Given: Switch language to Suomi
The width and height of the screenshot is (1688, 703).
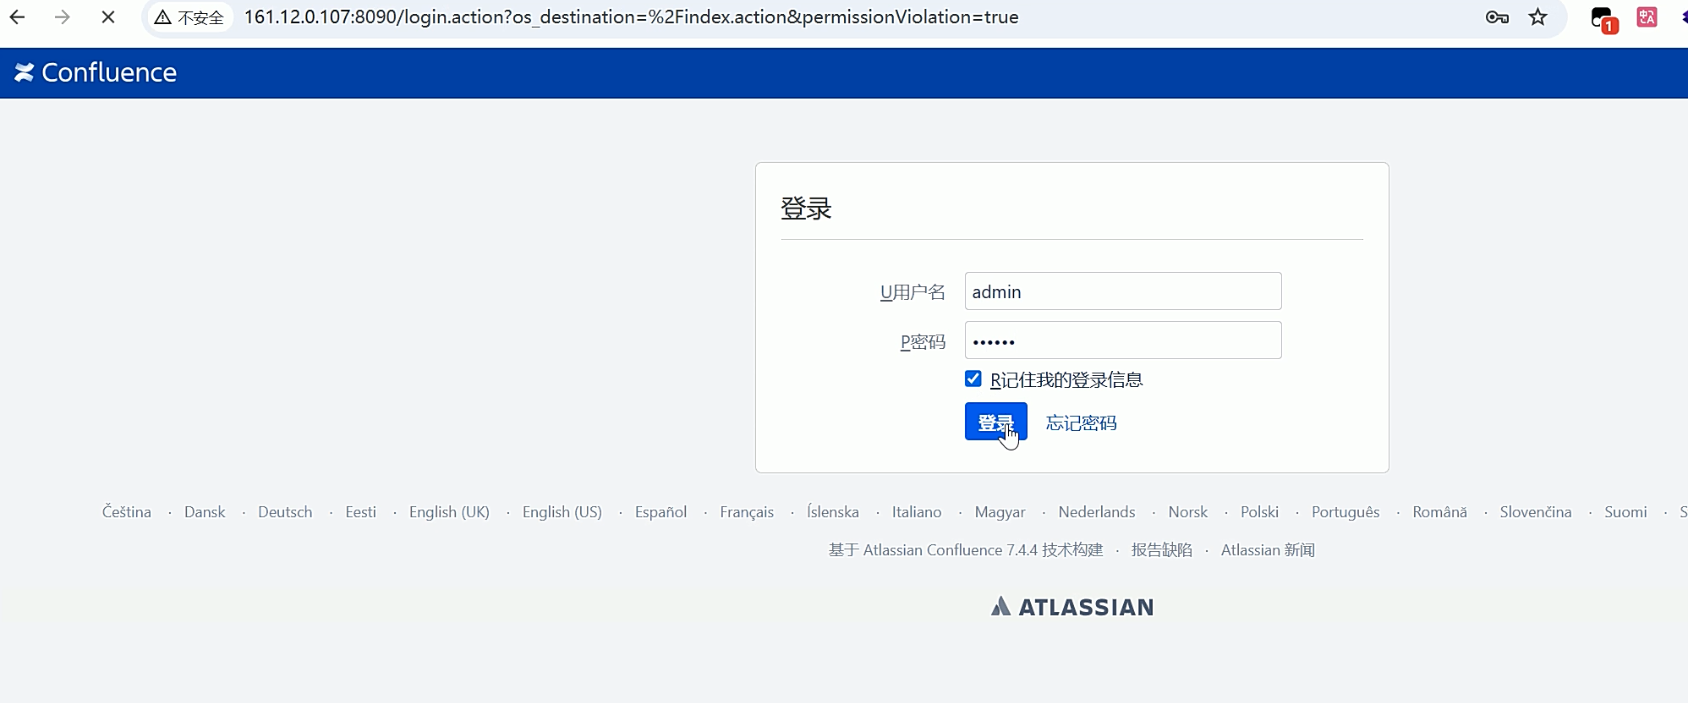Looking at the screenshot, I should tap(1626, 511).
